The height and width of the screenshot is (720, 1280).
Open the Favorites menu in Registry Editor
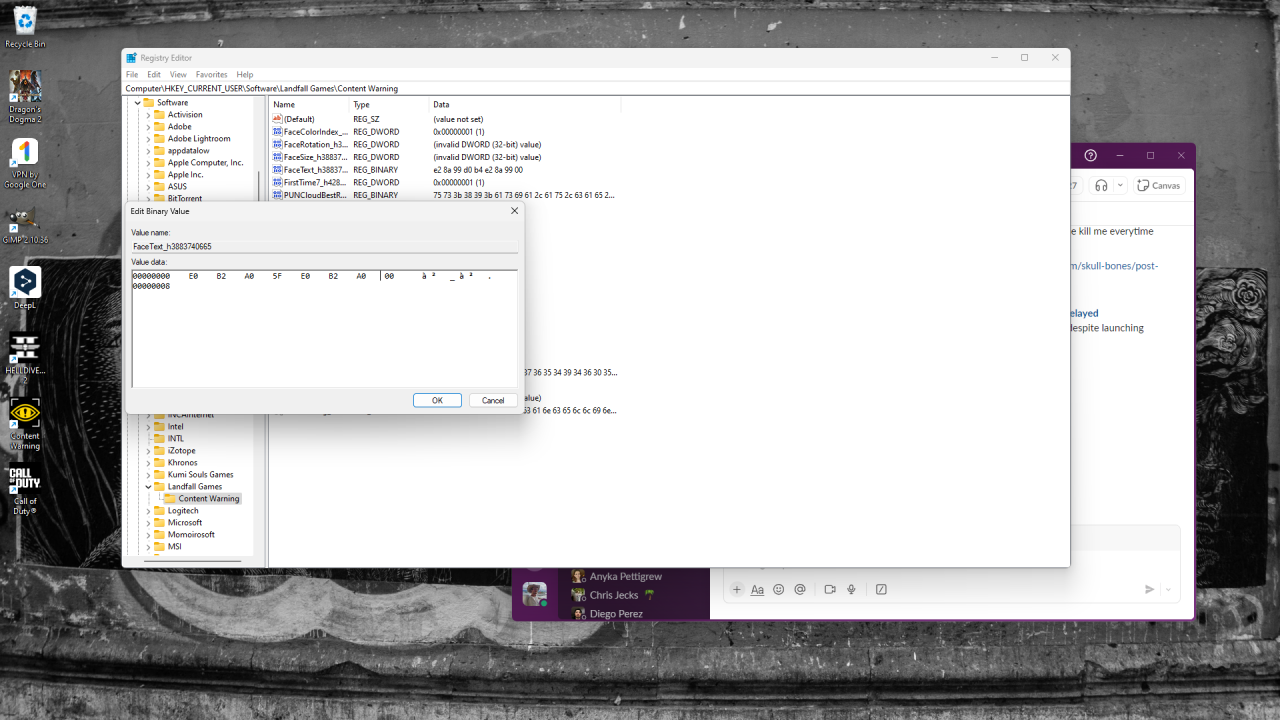click(211, 75)
